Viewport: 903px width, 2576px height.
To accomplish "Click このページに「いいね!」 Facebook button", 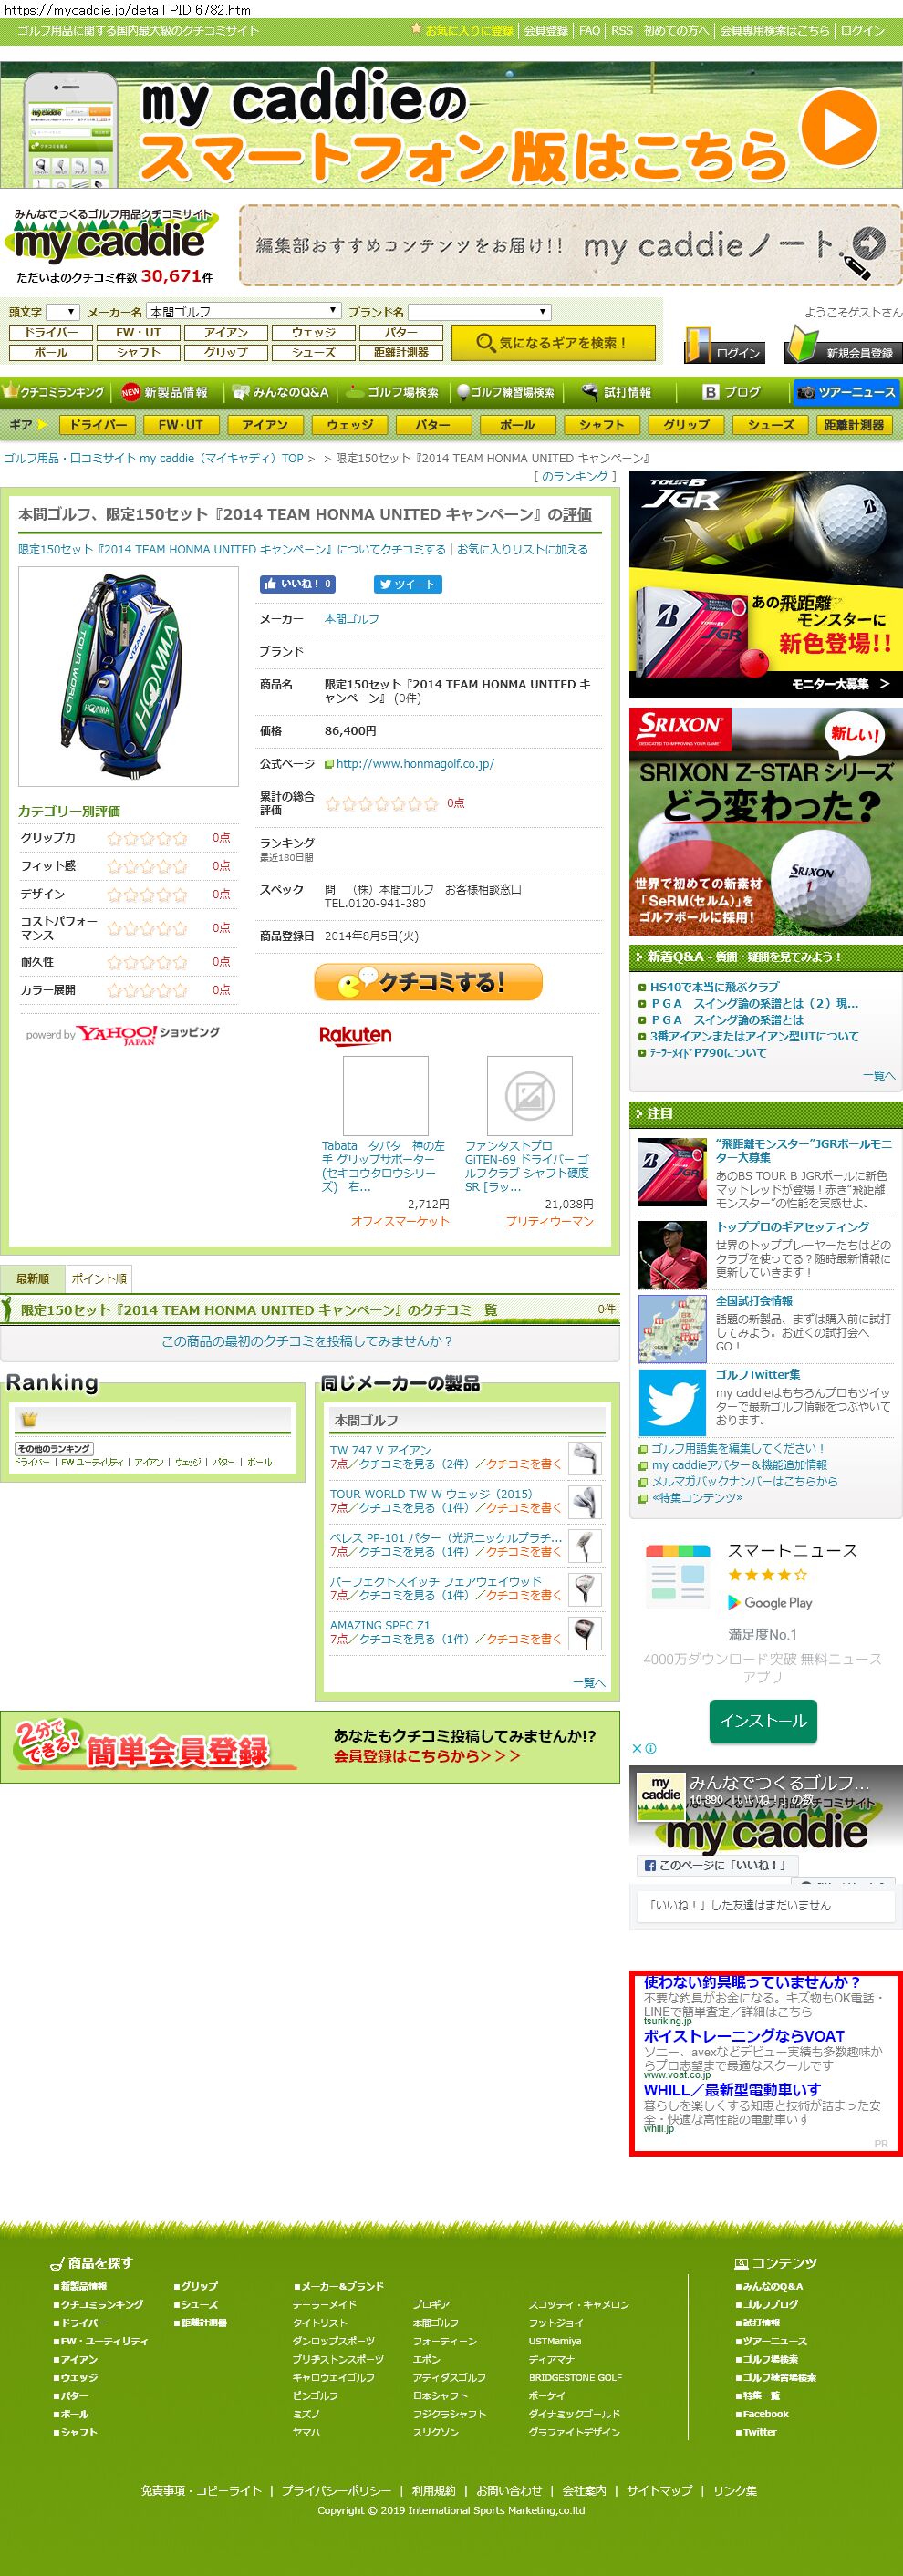I will tap(715, 1865).
